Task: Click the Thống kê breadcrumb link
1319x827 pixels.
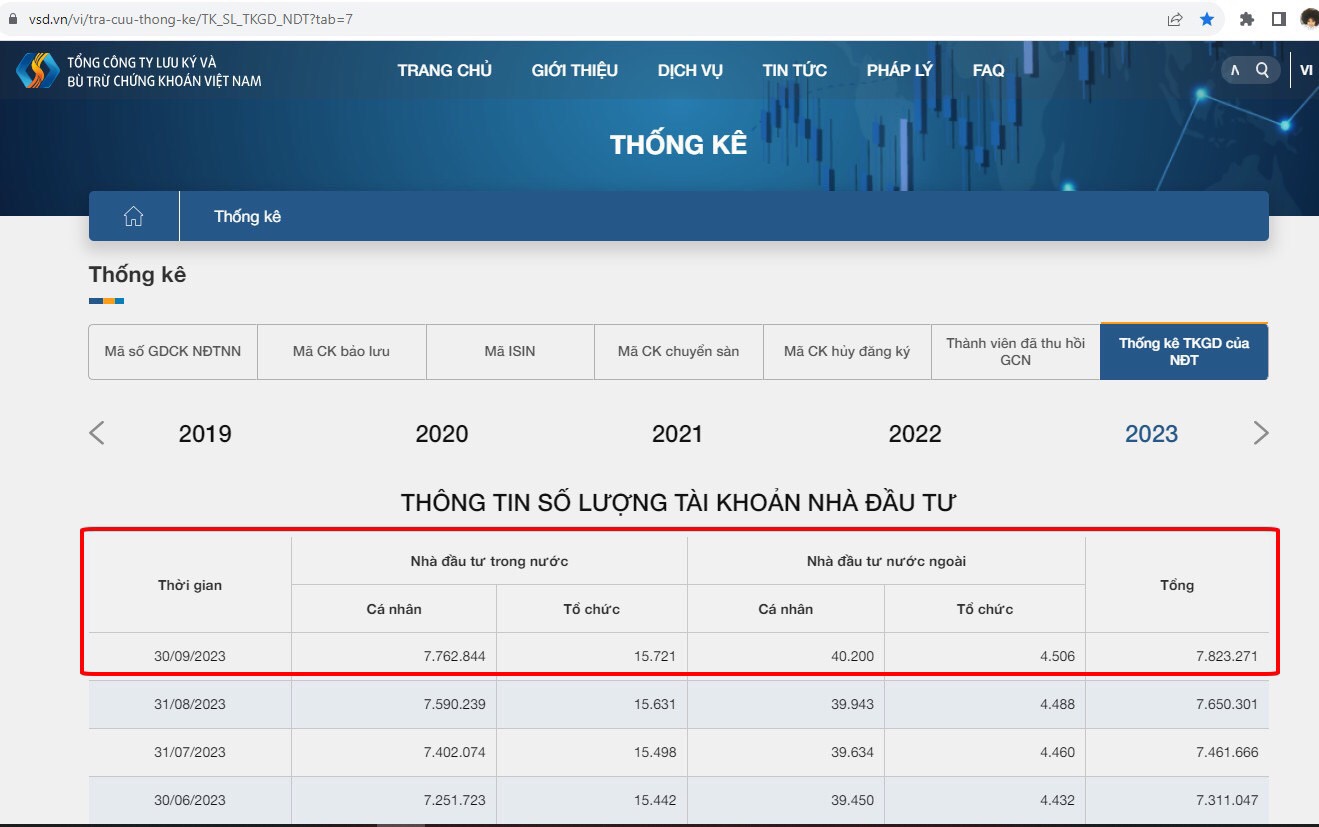Action: [x=247, y=217]
